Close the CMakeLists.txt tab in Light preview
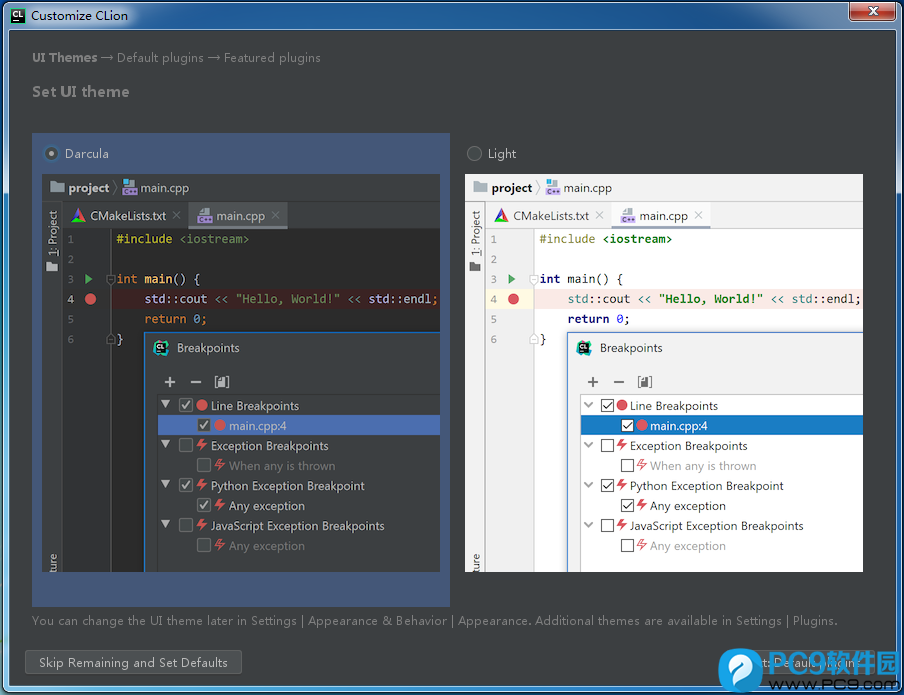The width and height of the screenshot is (904, 695). point(600,215)
